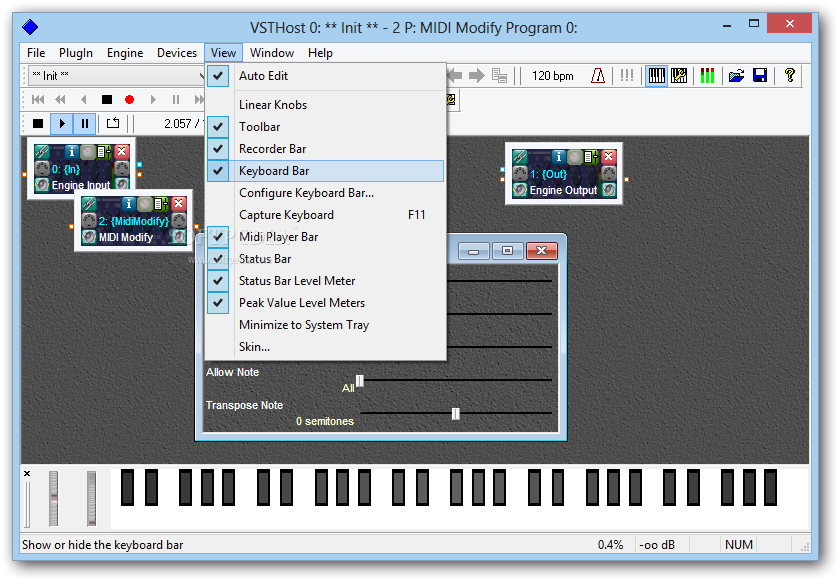The image size is (839, 581).
Task: Click red X on Engine Input node
Action: point(121,151)
